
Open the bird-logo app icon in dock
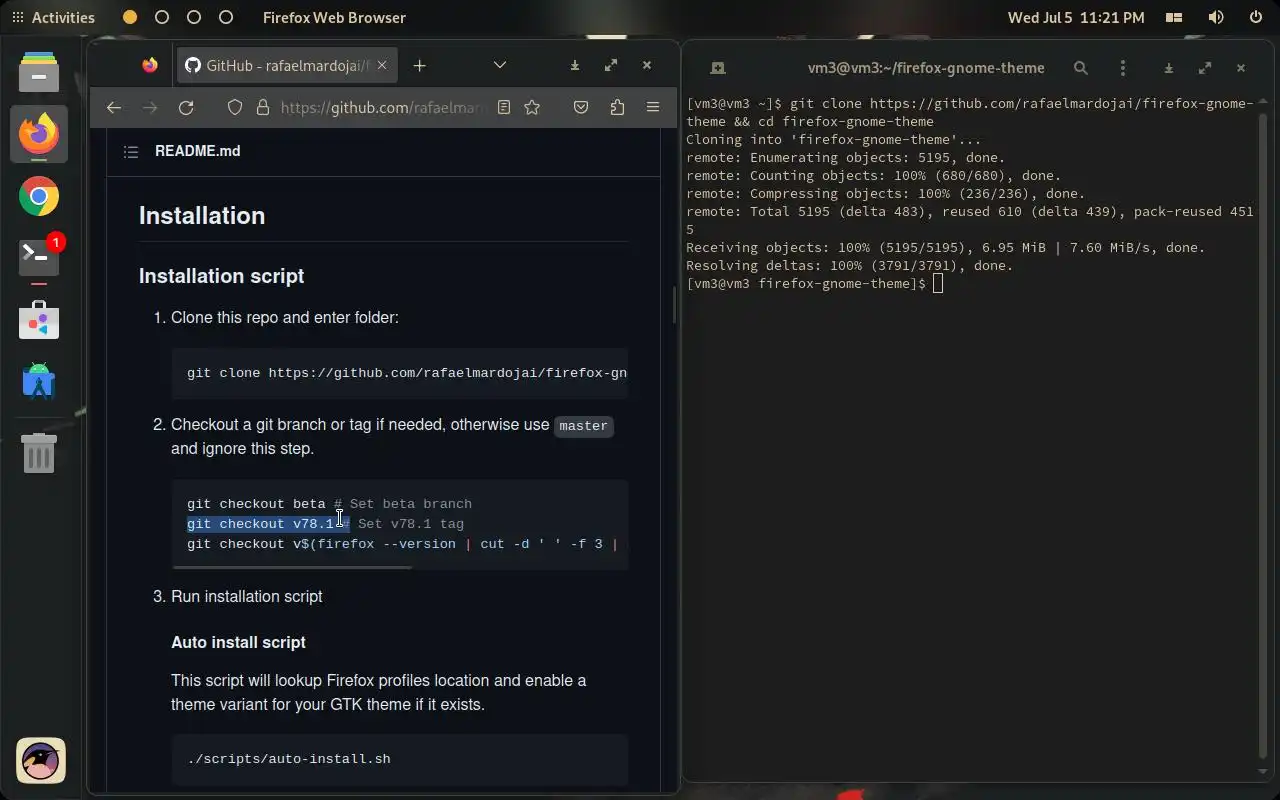pos(41,762)
